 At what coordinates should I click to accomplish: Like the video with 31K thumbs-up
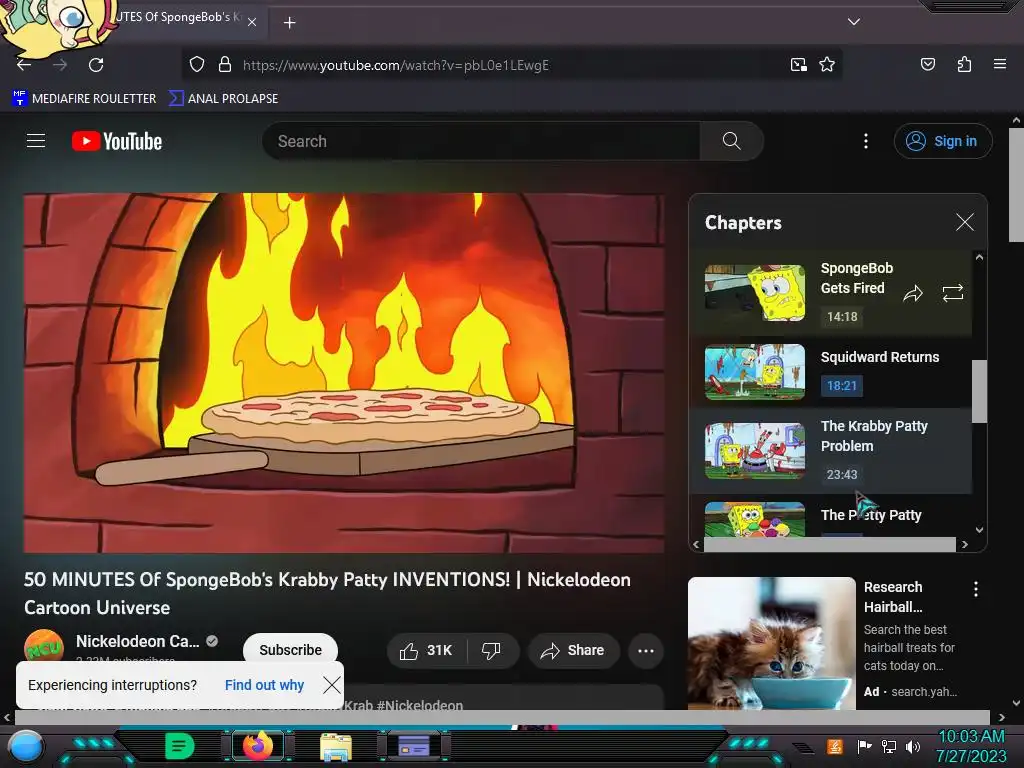coord(426,650)
